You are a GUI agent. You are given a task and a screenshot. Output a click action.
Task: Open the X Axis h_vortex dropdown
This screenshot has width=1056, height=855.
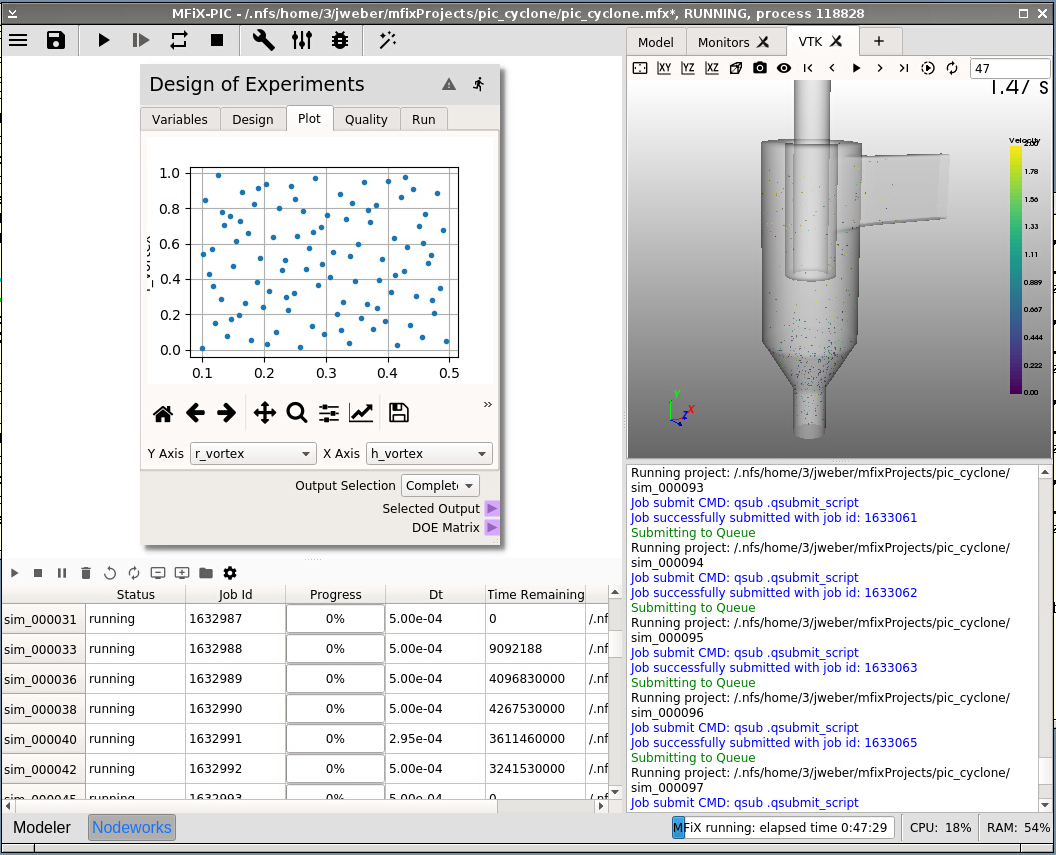pos(429,454)
